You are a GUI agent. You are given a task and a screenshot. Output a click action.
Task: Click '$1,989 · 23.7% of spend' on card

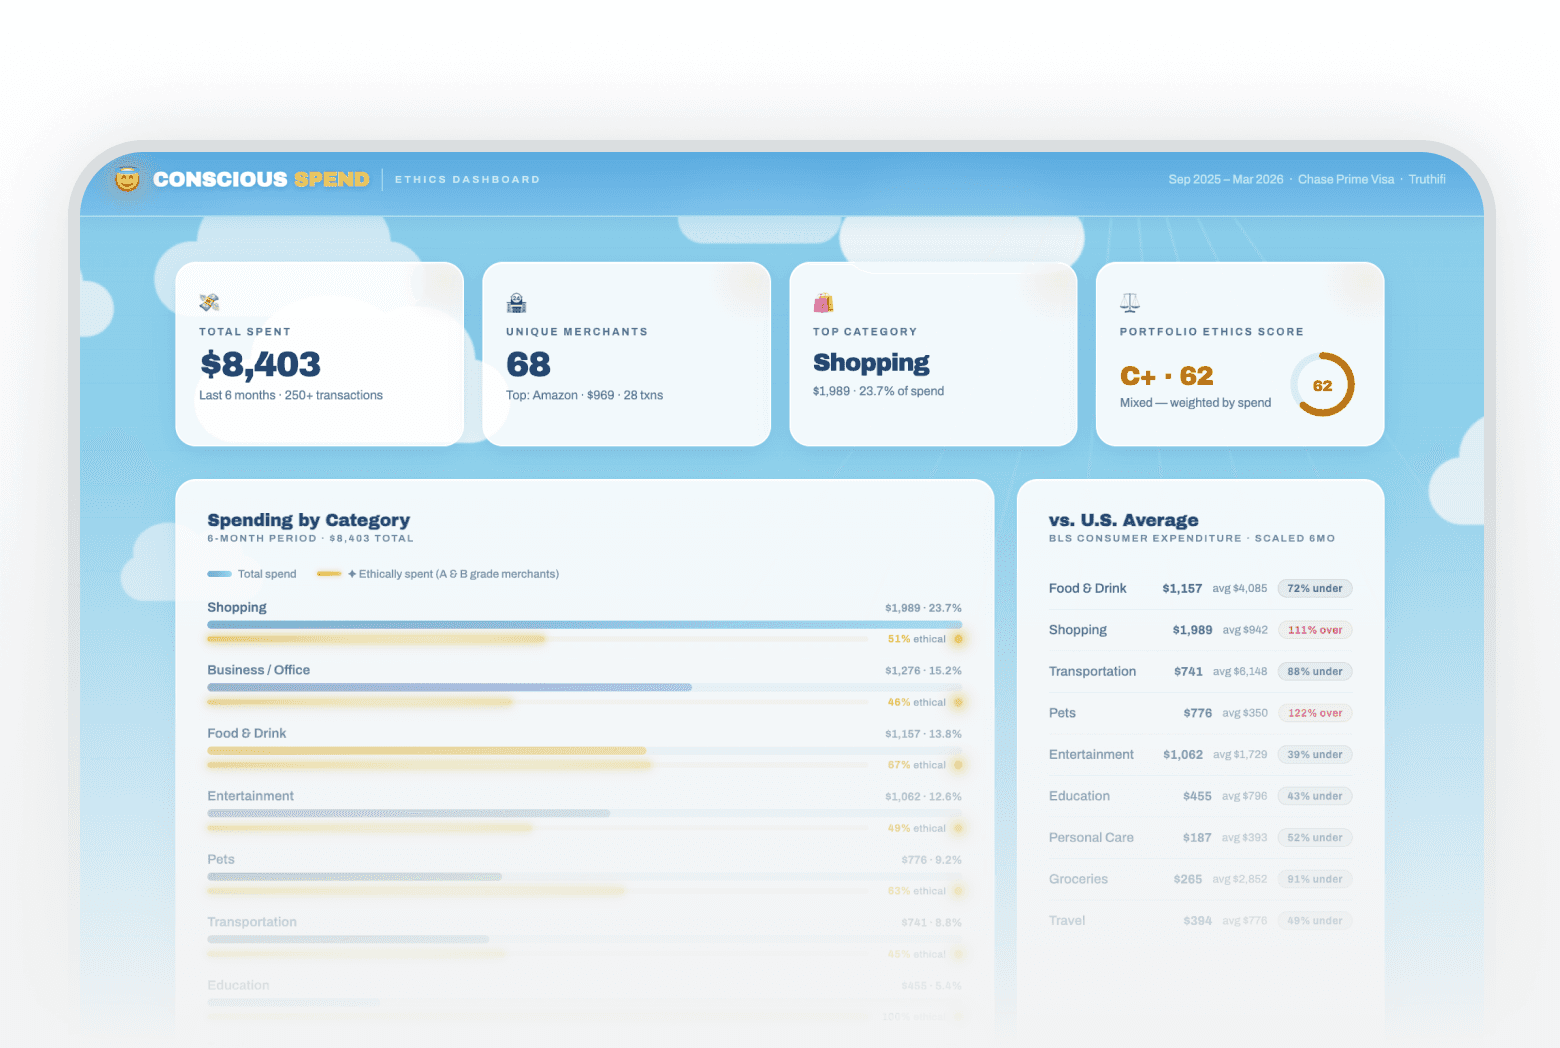coord(878,392)
